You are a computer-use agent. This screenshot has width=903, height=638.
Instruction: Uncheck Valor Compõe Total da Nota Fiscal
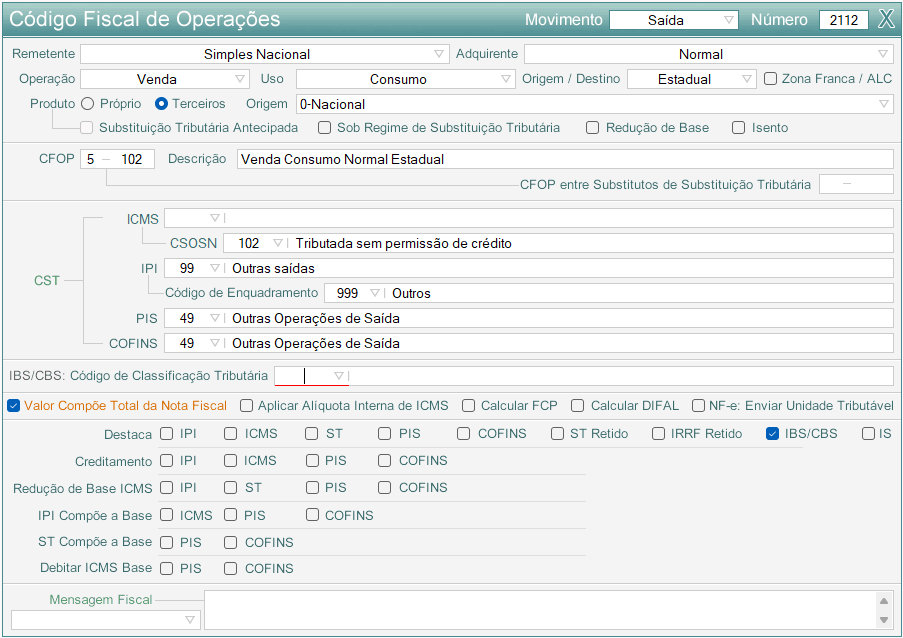pos(13,405)
